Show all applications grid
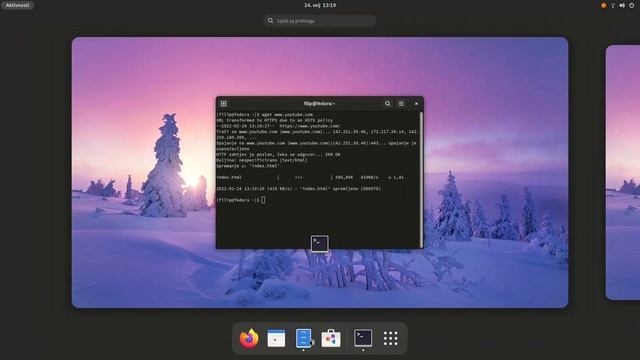640x360 pixels. (391, 338)
